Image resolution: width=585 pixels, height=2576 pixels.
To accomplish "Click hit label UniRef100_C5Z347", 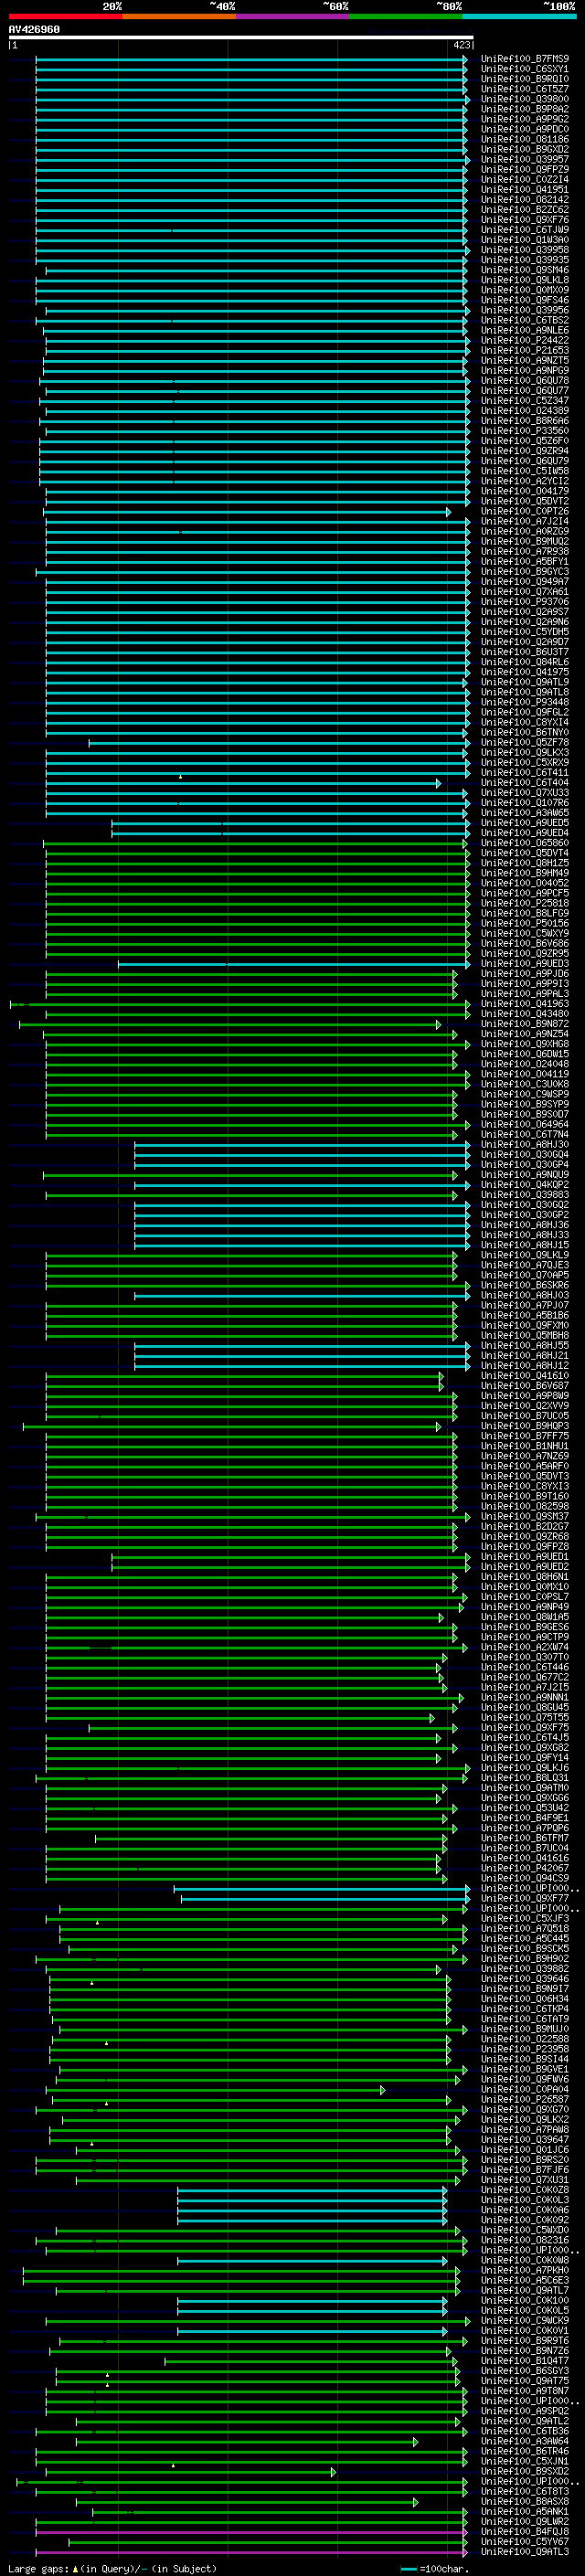I will coord(525,401).
